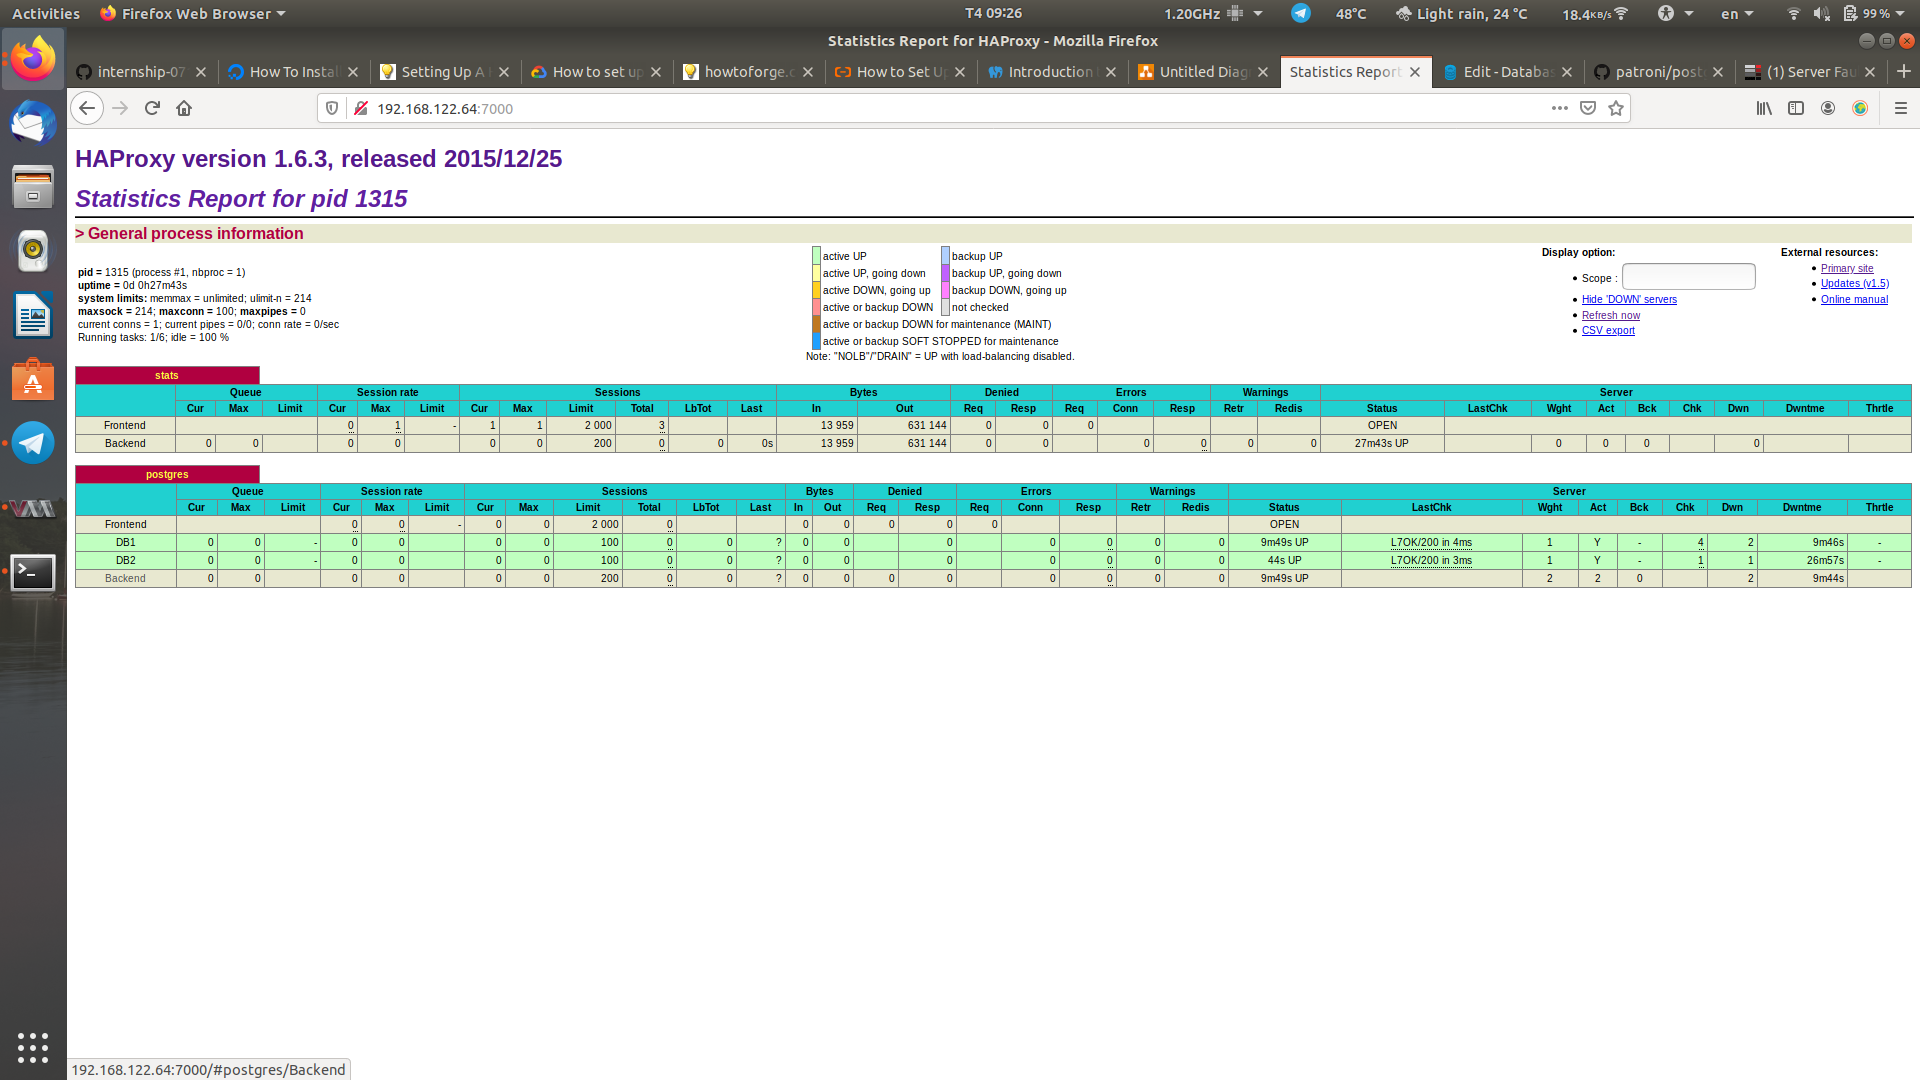The image size is (1920, 1080).
Task: Click the Scope input field
Action: pos(1688,277)
